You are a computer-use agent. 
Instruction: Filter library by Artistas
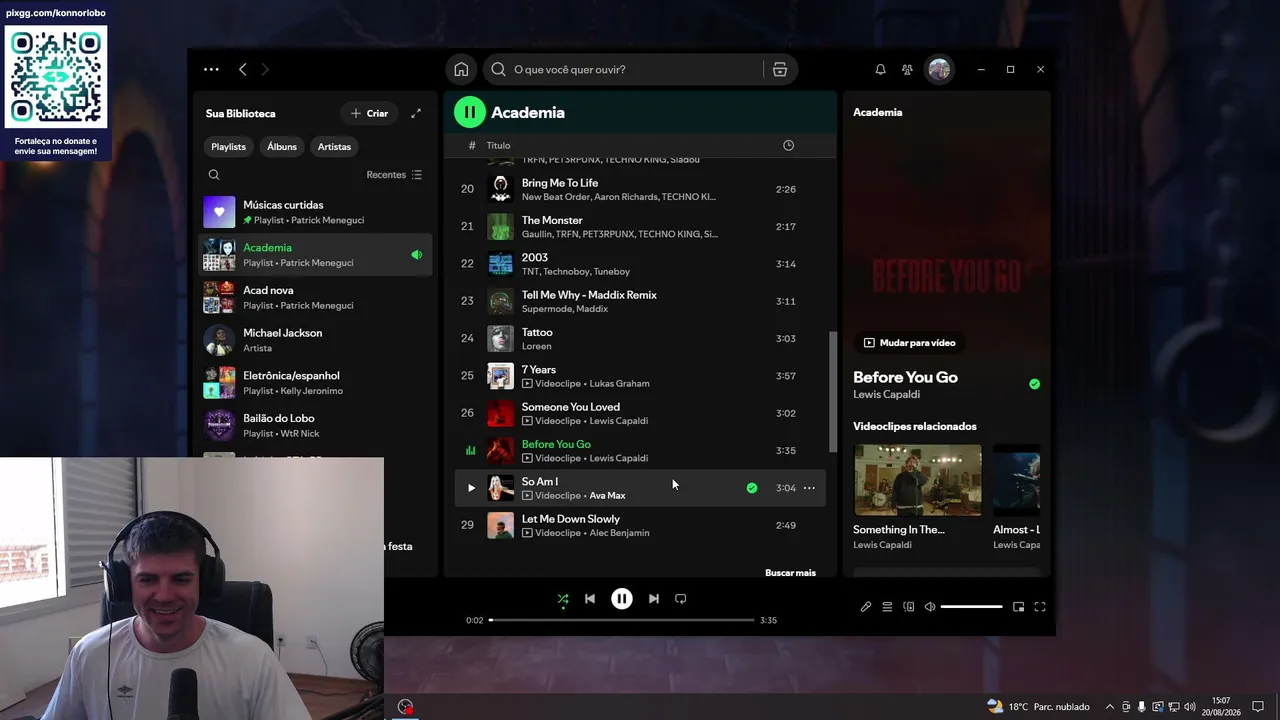334,146
